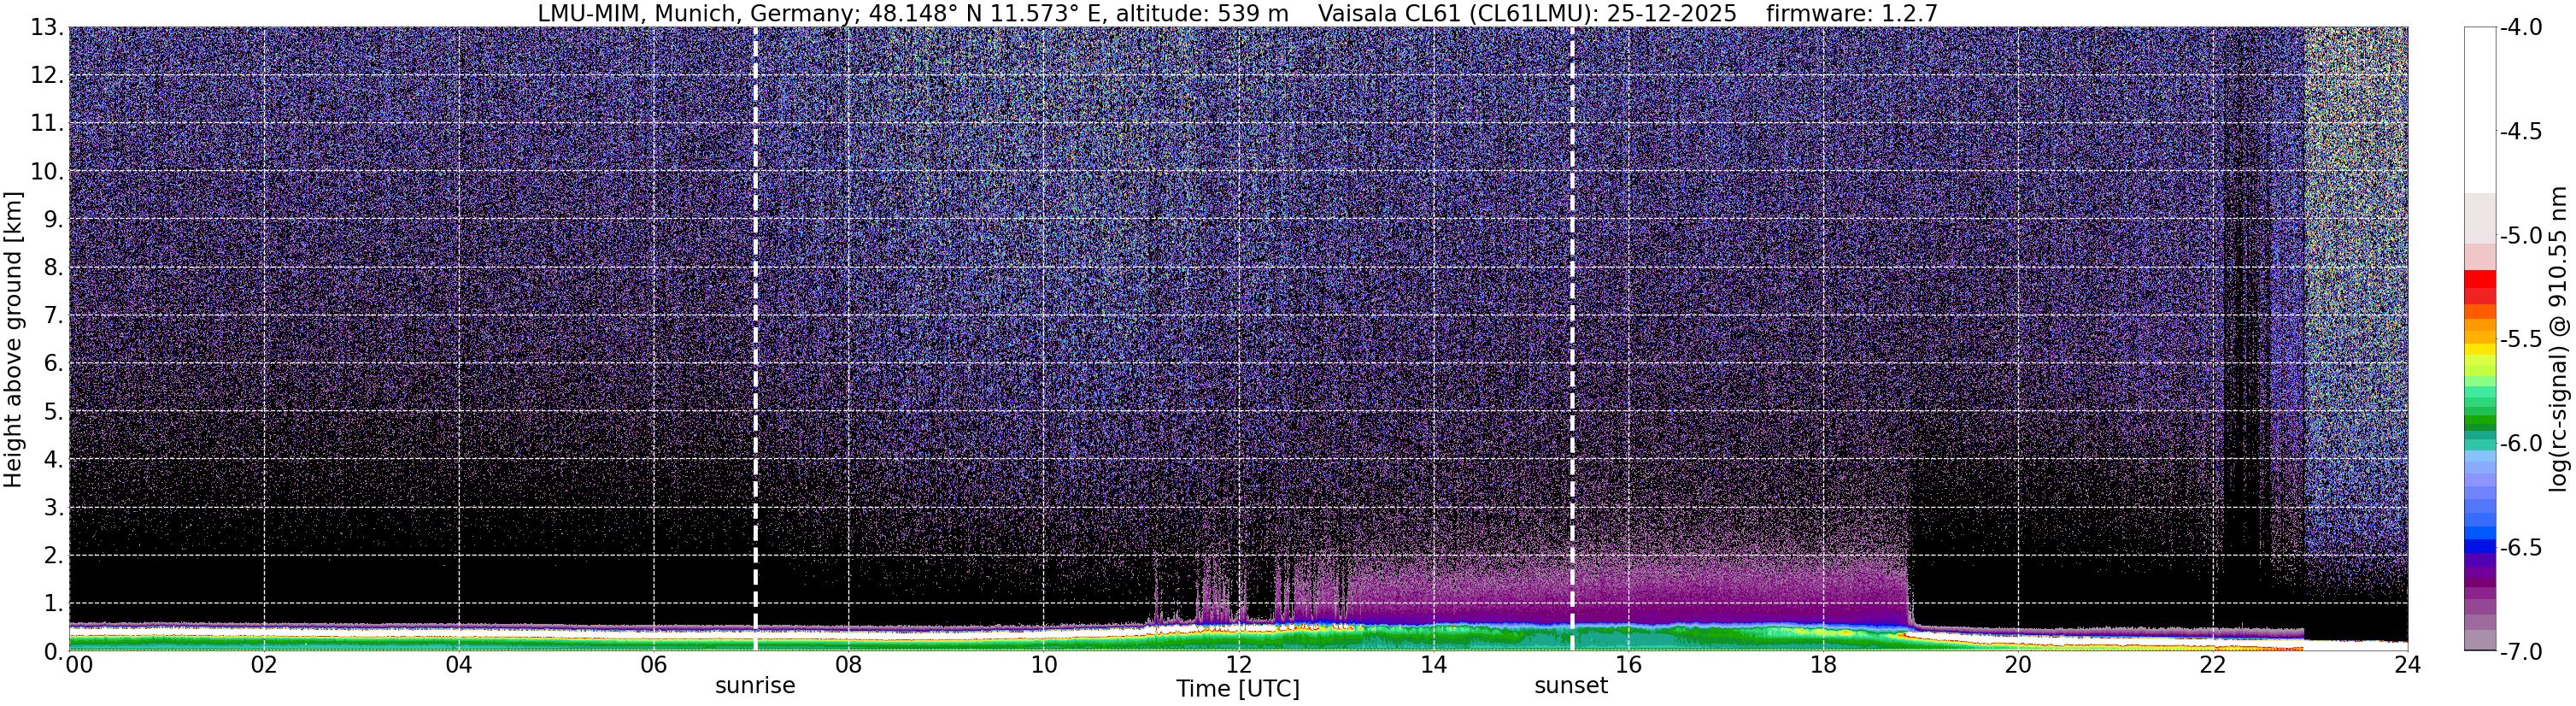Click the -4.0 tick on the colorbar
The image size is (2576, 706).
(2520, 28)
